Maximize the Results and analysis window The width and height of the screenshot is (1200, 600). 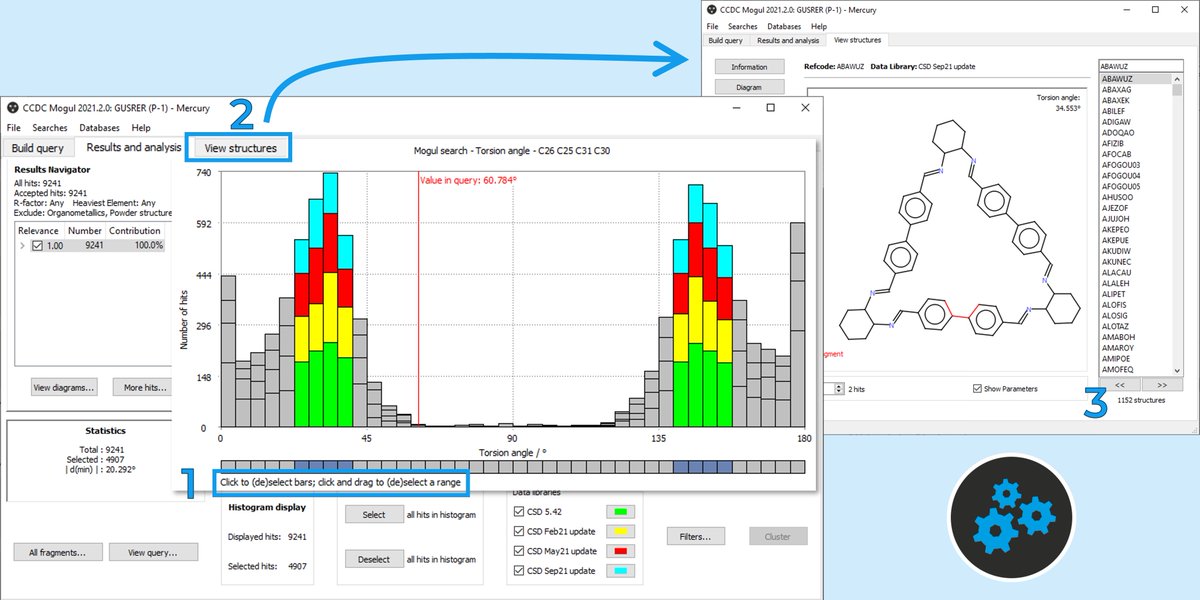pos(770,108)
